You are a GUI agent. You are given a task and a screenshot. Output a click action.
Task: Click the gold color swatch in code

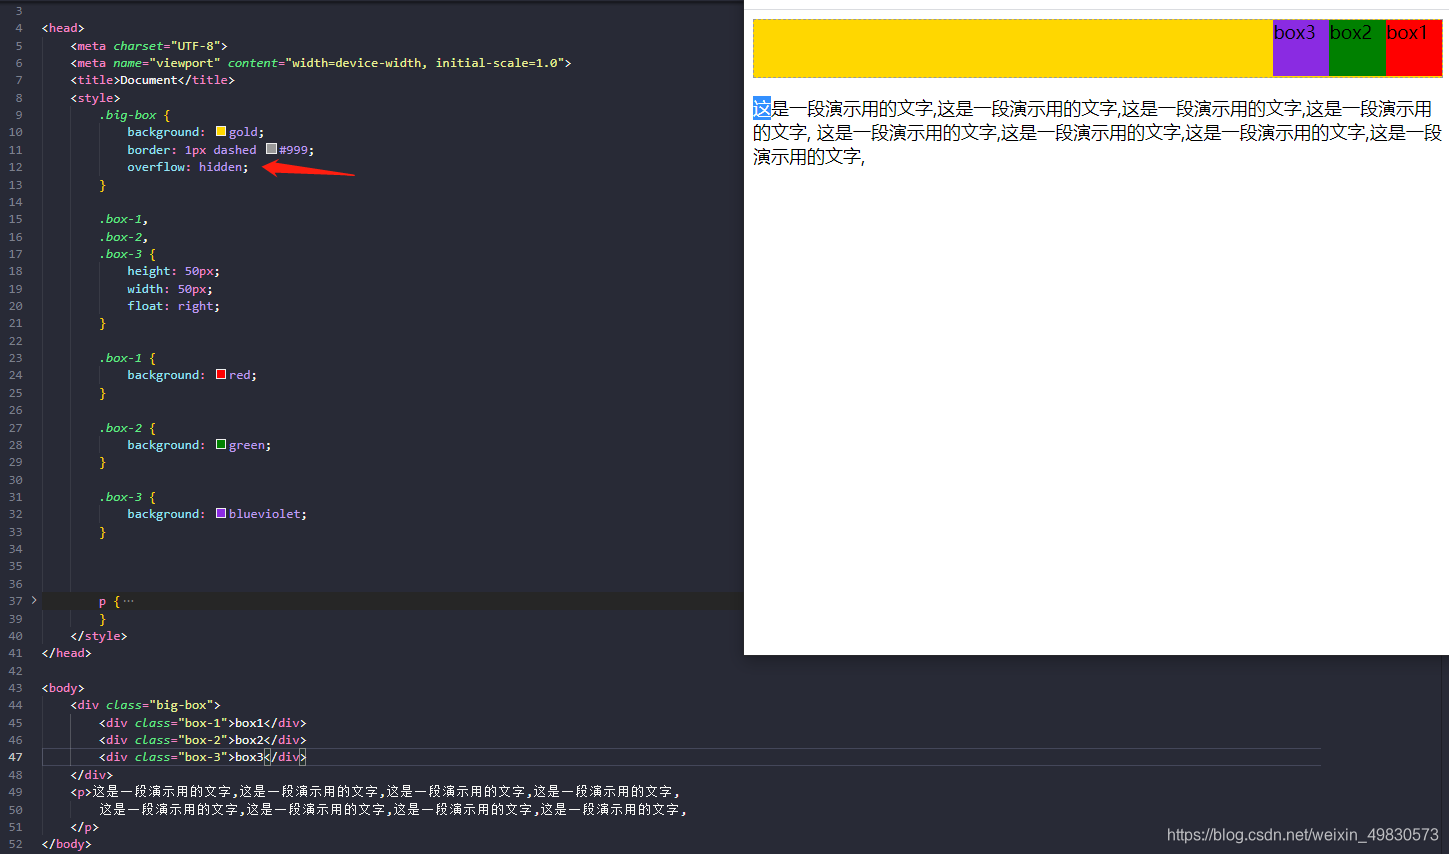(x=221, y=132)
